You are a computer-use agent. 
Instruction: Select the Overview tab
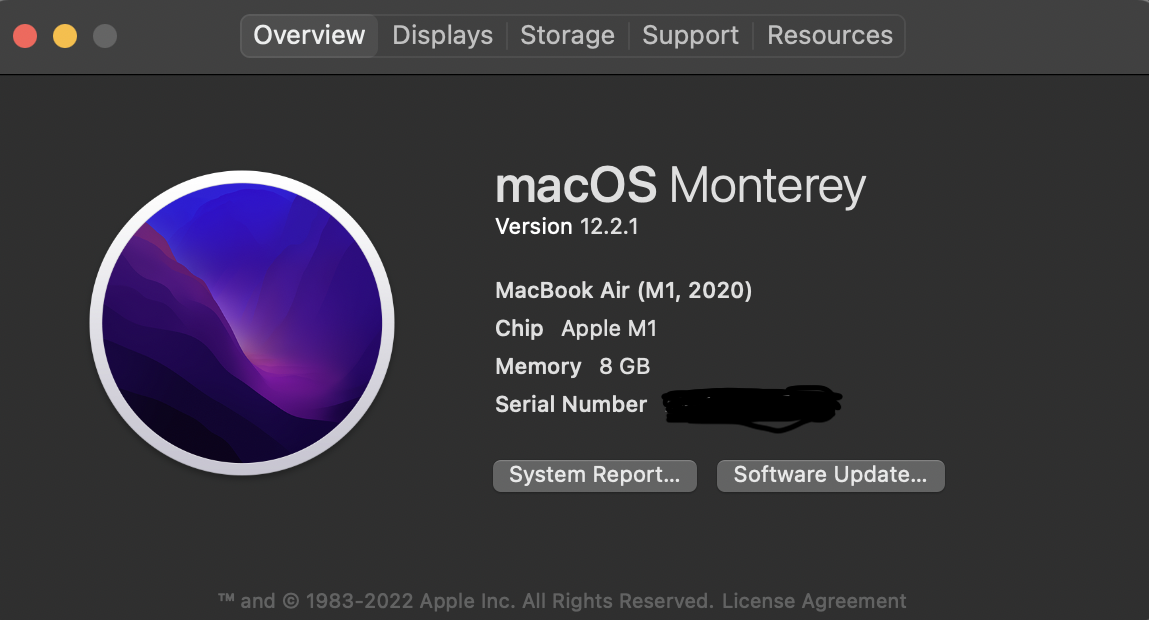coord(309,36)
